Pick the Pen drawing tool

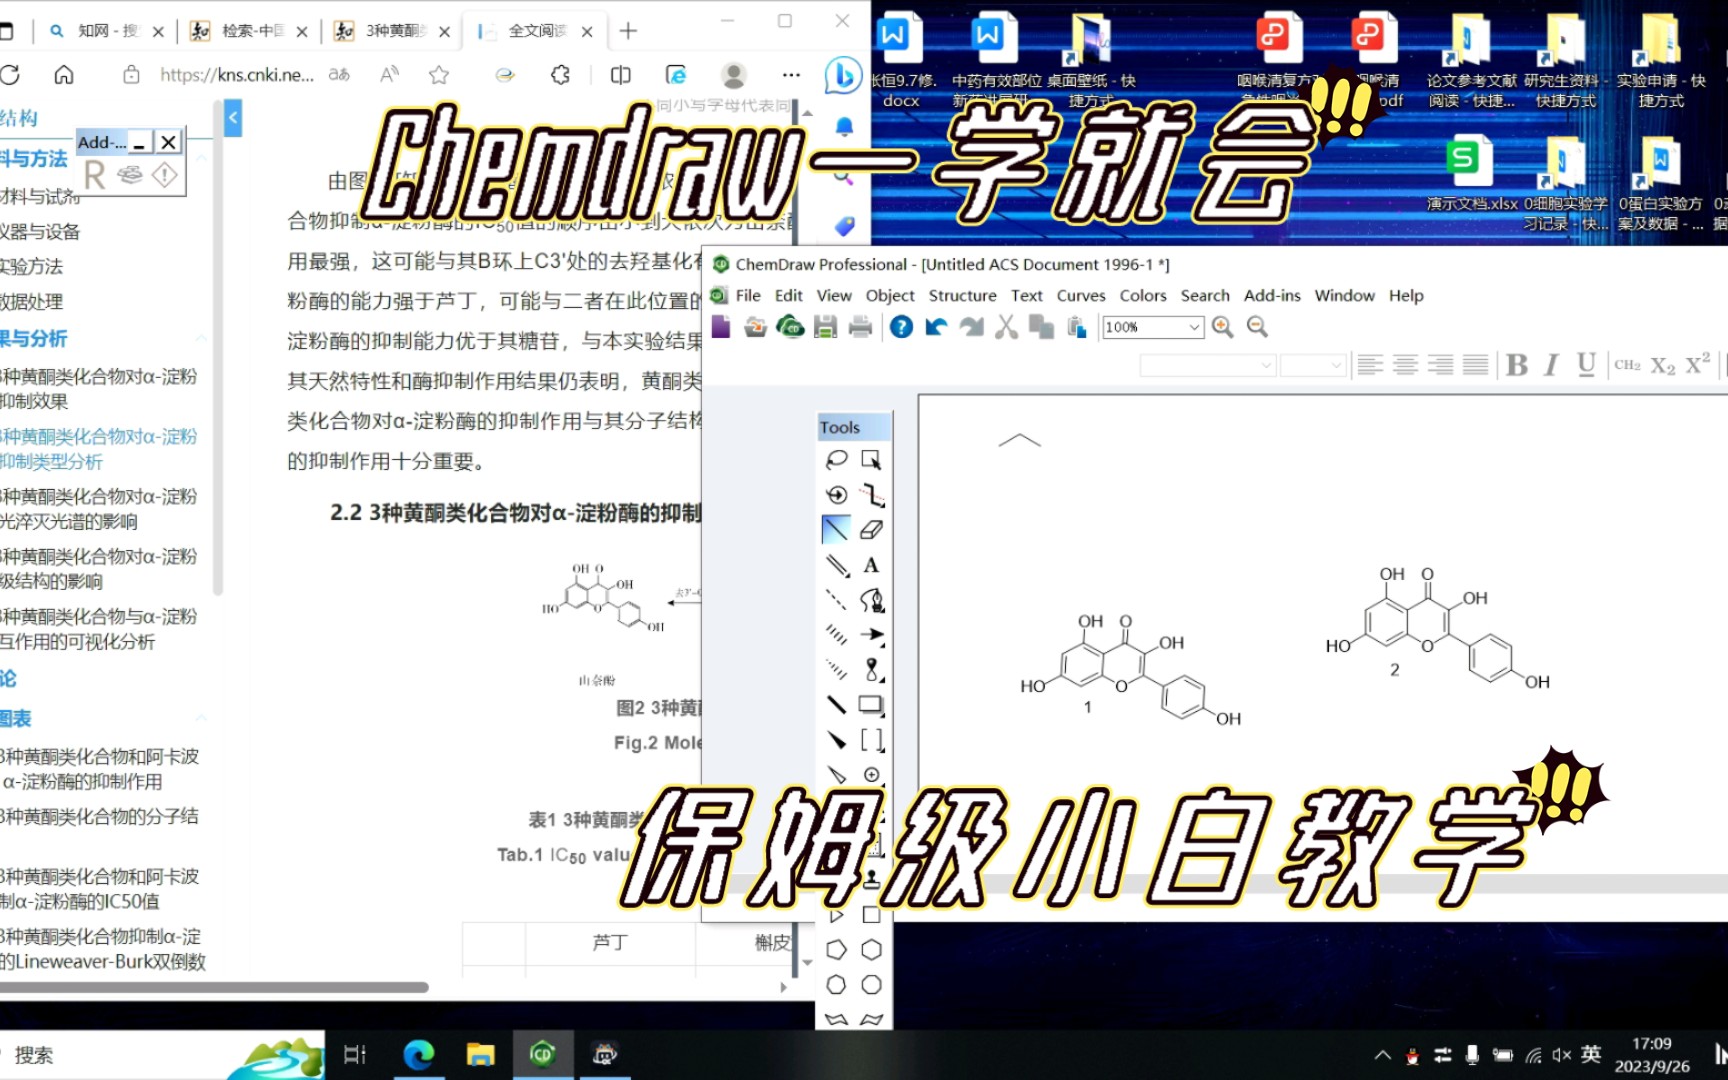point(871,600)
